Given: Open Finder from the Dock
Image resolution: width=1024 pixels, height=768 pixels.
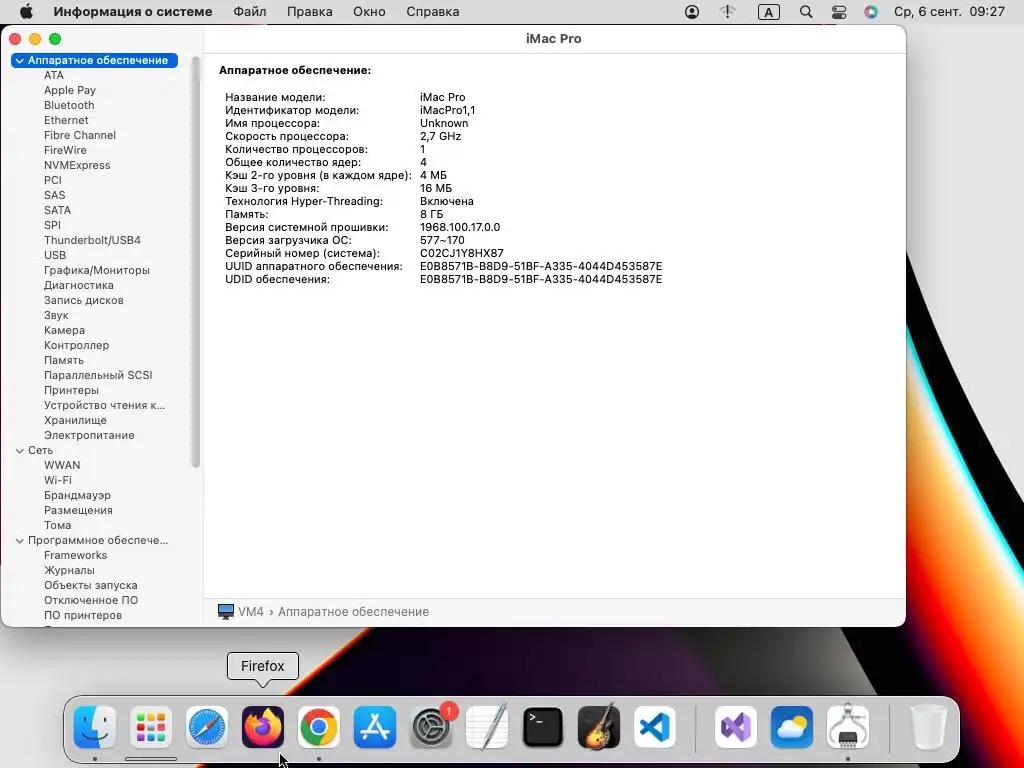Looking at the screenshot, I should [x=95, y=727].
